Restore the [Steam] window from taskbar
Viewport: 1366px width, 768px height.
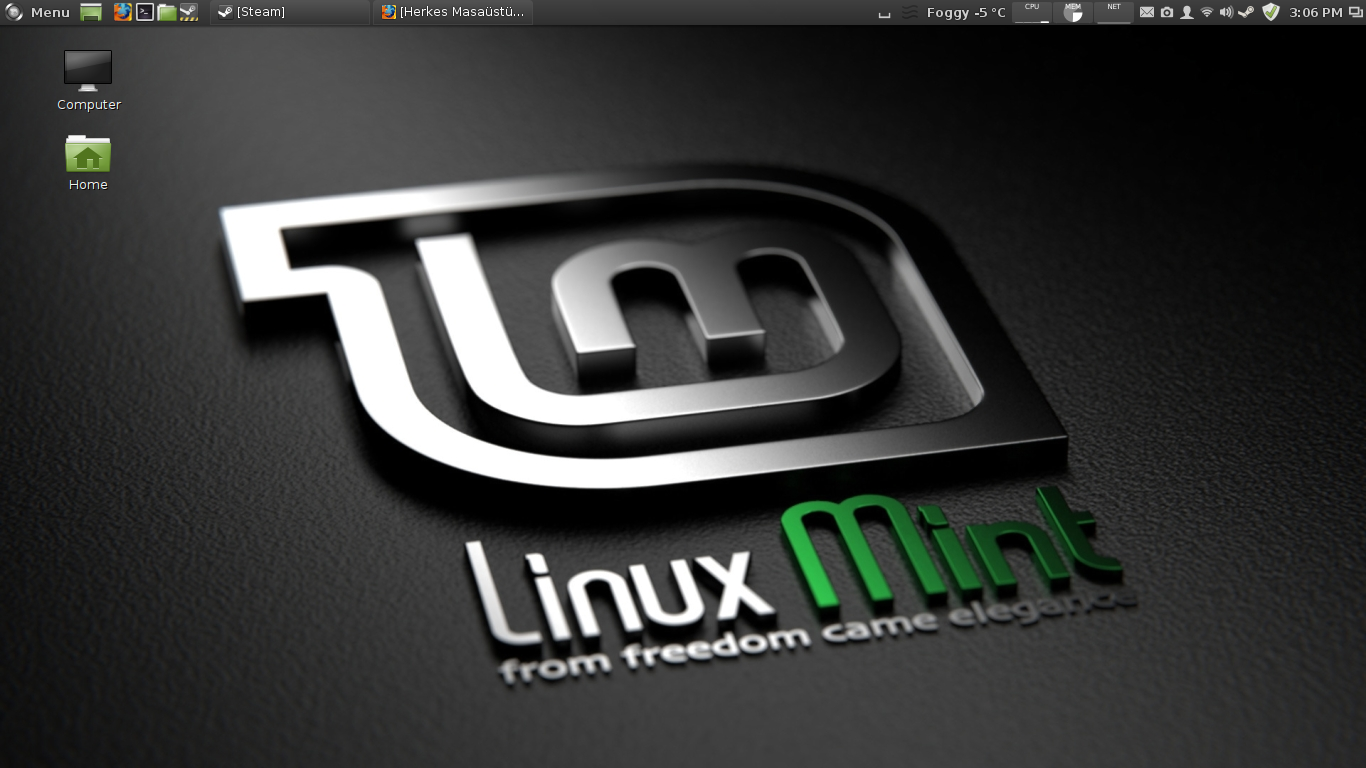point(290,12)
